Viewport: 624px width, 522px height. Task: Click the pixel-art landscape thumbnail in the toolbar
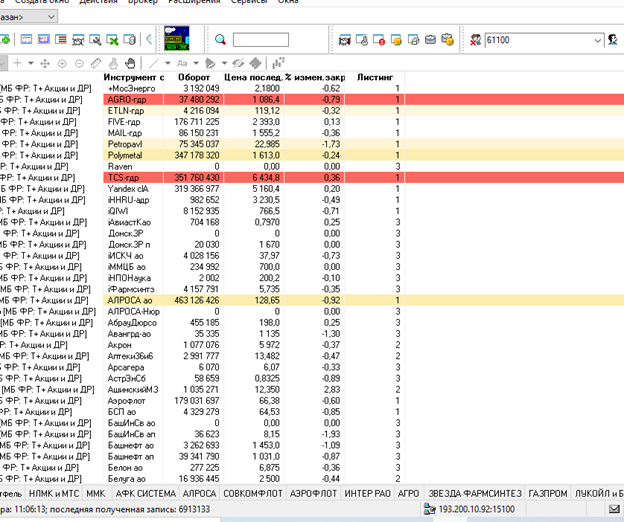177,39
